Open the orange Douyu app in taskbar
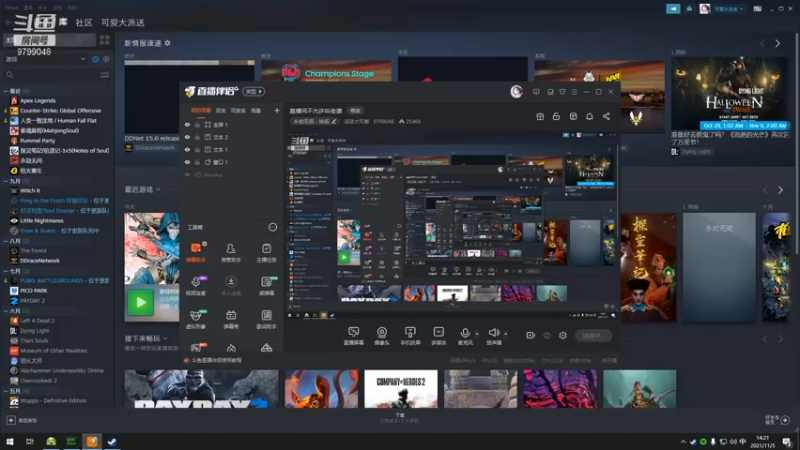The height and width of the screenshot is (450, 800). pyautogui.click(x=92, y=441)
